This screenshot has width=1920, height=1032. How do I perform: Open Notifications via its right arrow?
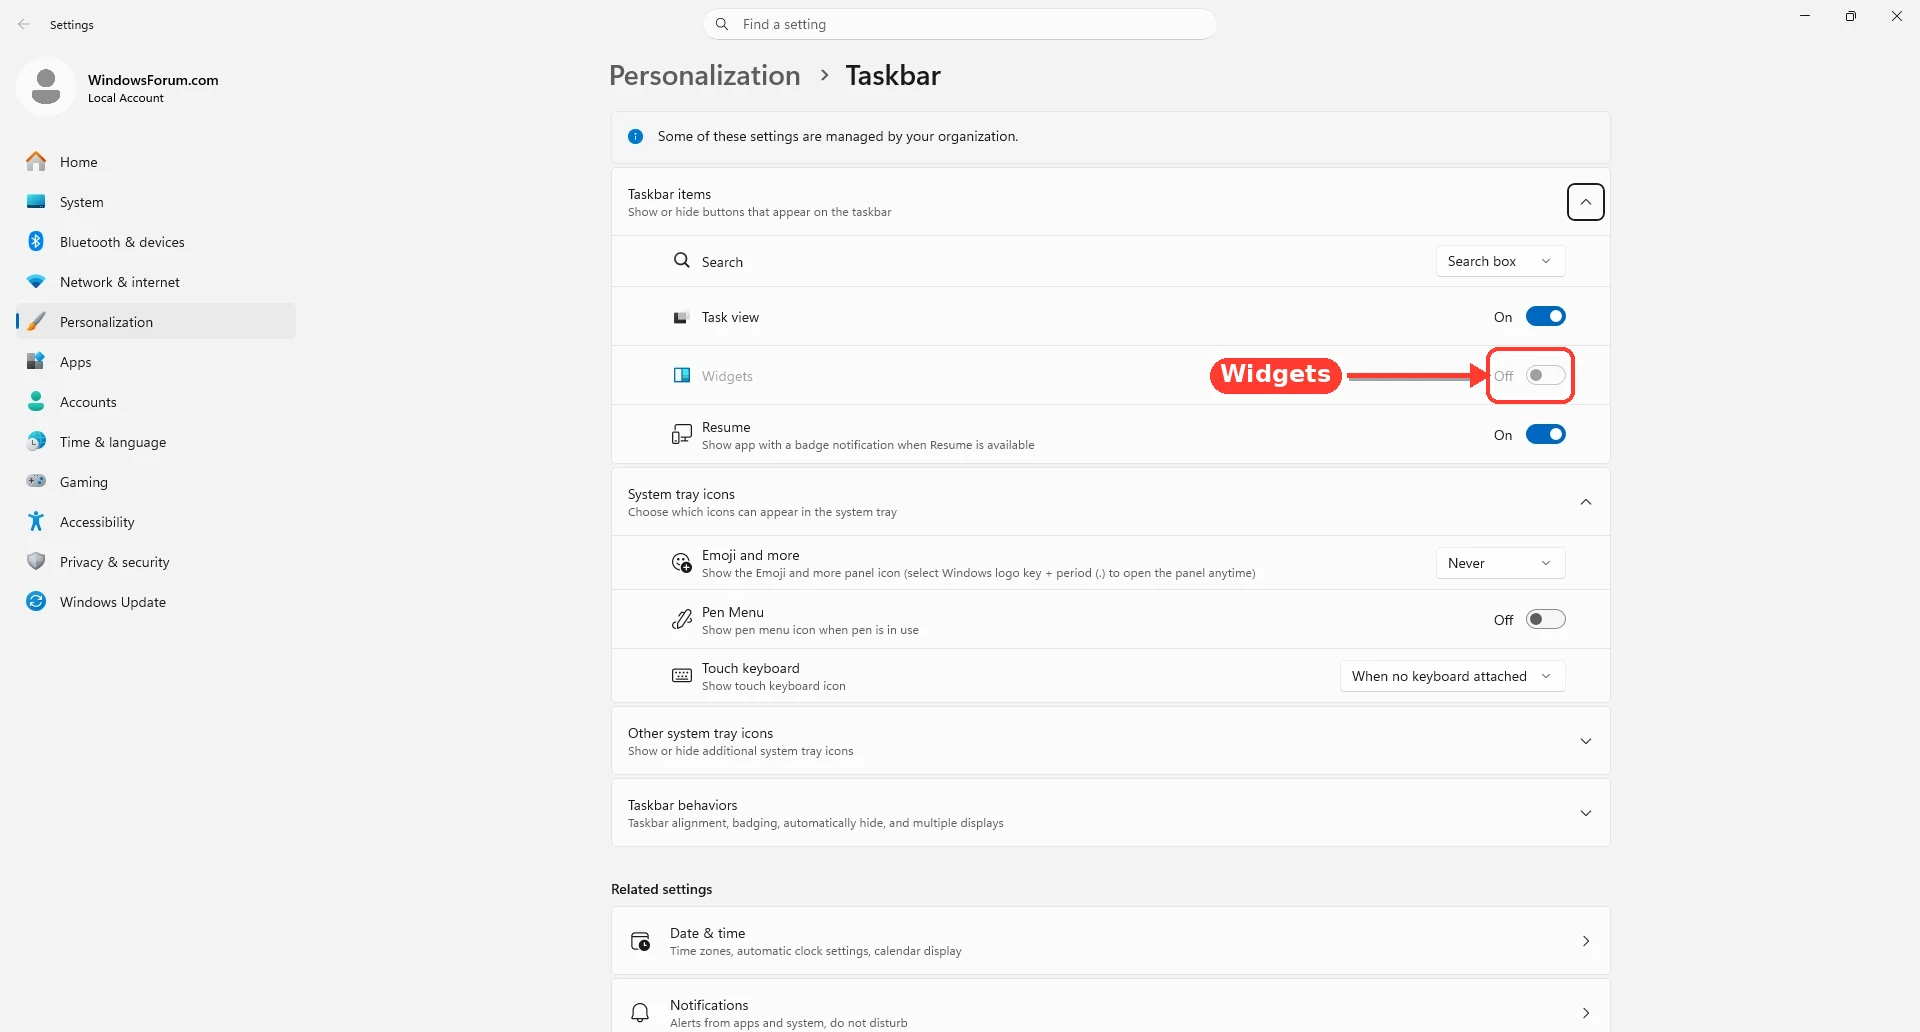[1586, 1013]
